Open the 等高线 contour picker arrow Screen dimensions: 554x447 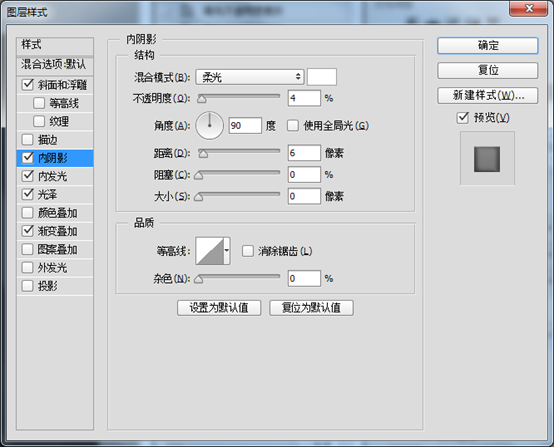pos(227,251)
